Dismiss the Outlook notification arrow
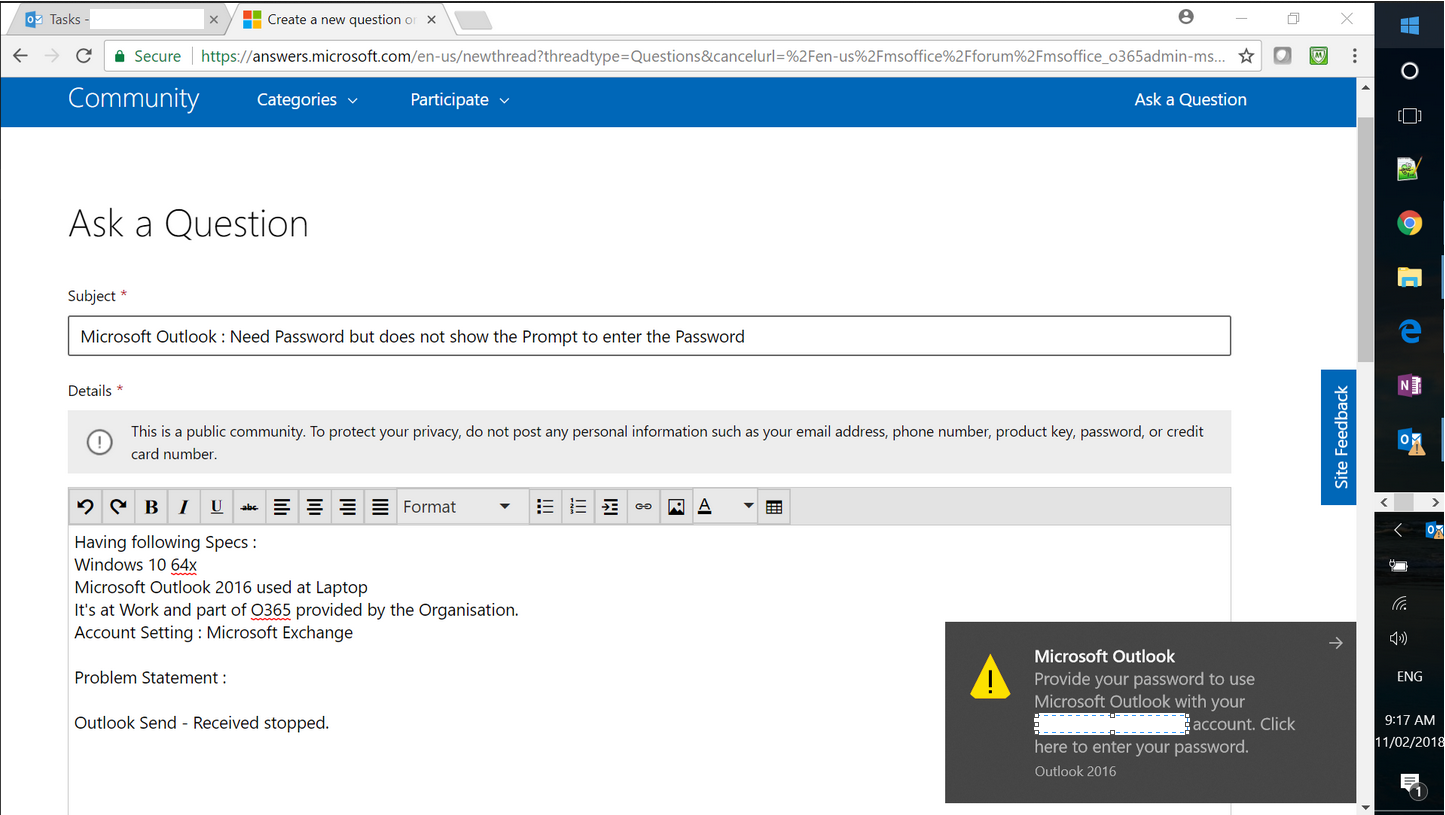 click(1335, 643)
